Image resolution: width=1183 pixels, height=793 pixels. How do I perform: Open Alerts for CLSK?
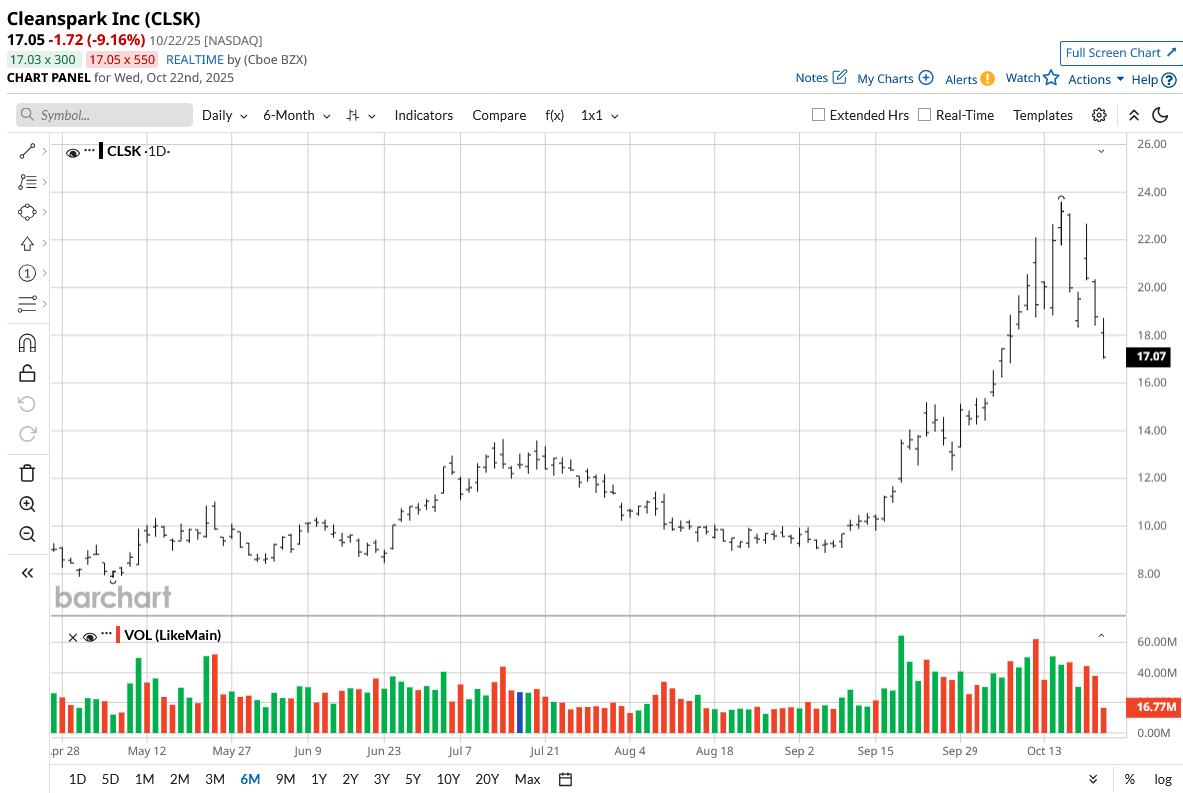[x=969, y=79]
